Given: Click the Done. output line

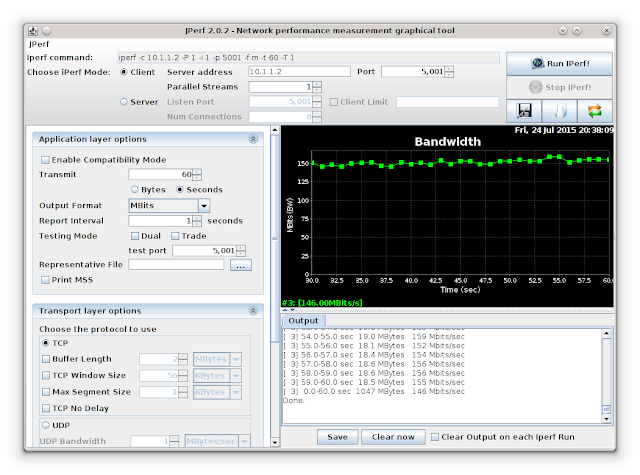Looking at the screenshot, I should [294, 400].
